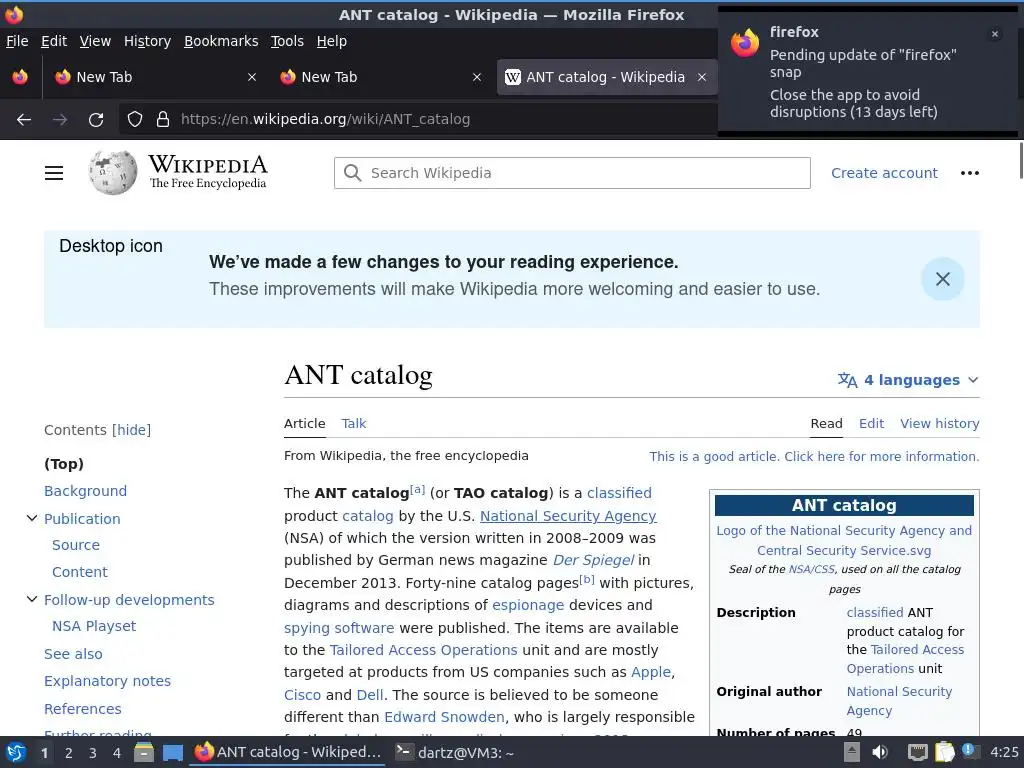Switch to the Talk tab
The image size is (1024, 768).
pos(354,423)
